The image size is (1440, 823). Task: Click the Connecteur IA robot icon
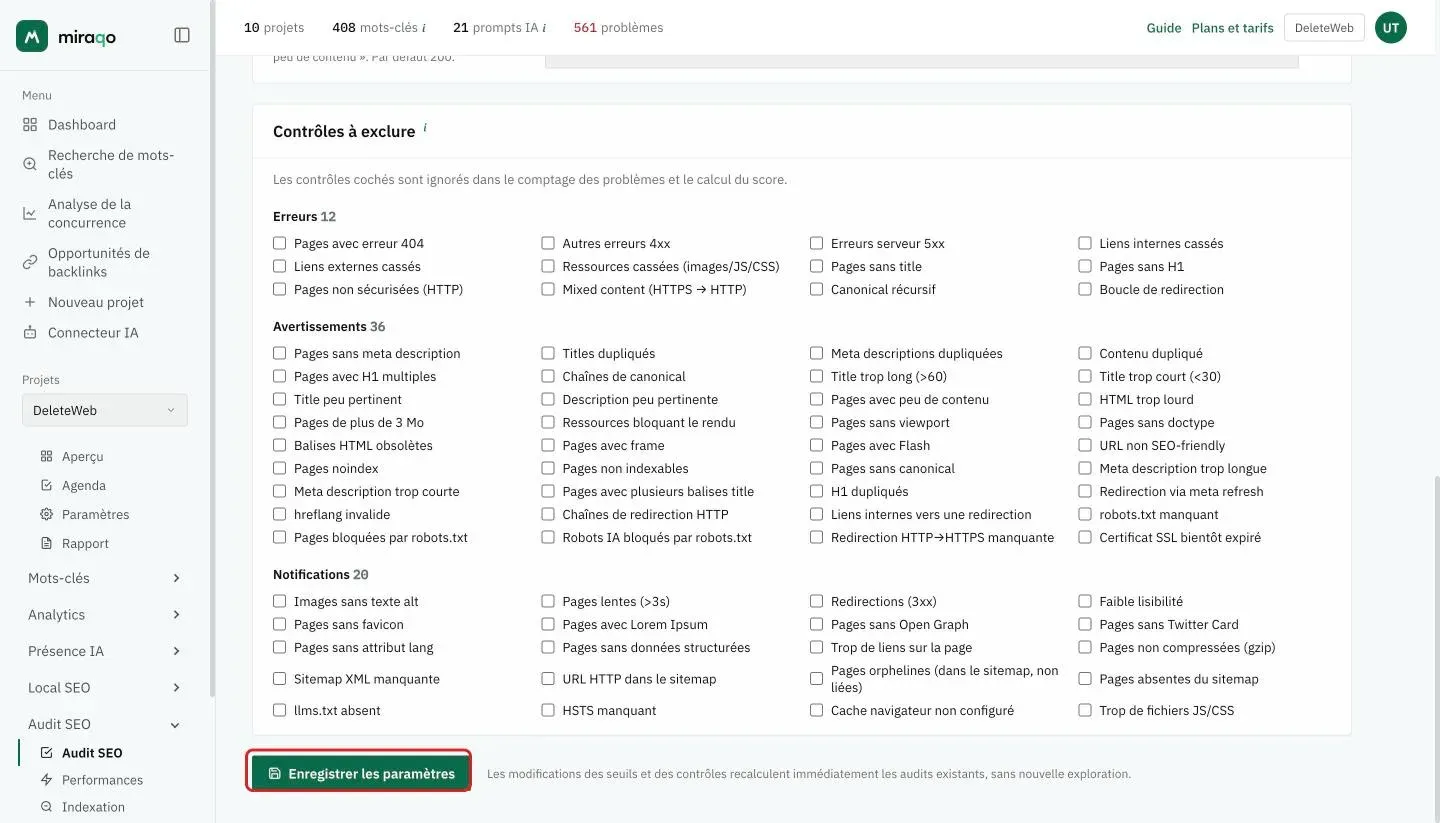click(30, 332)
